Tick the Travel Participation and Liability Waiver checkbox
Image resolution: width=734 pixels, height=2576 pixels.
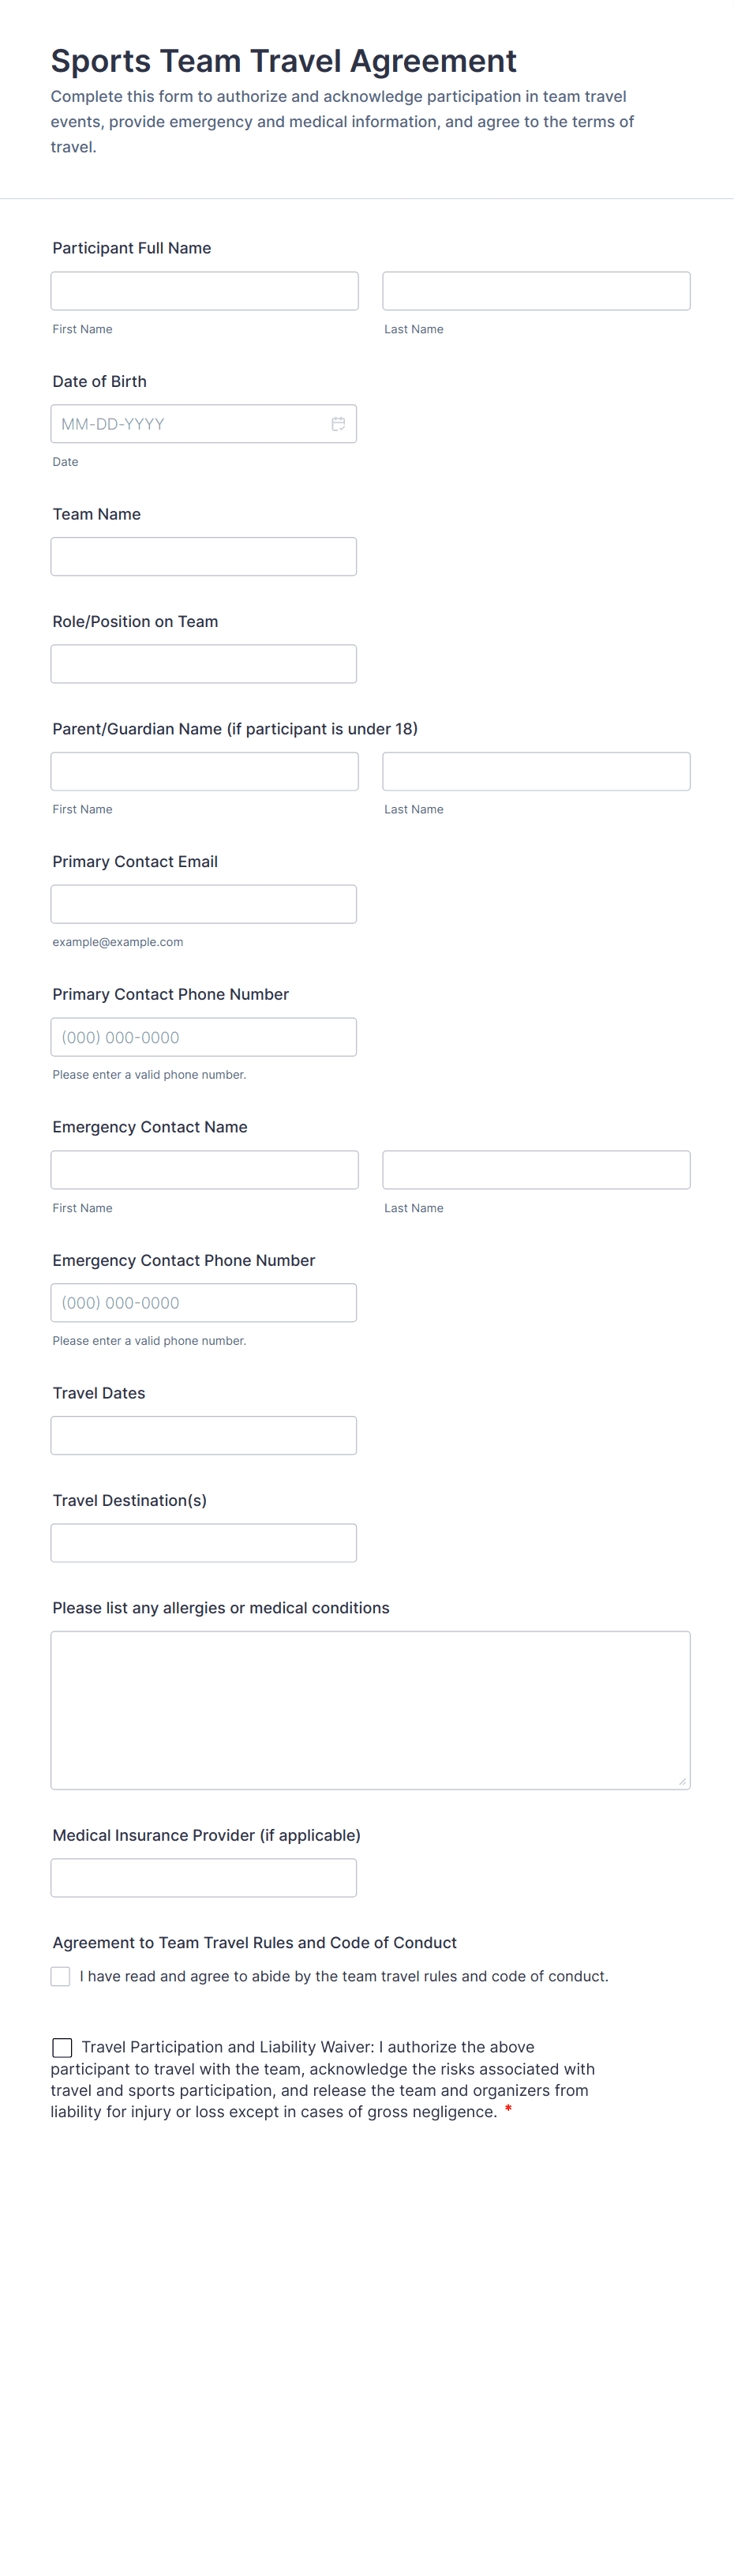click(x=62, y=2047)
